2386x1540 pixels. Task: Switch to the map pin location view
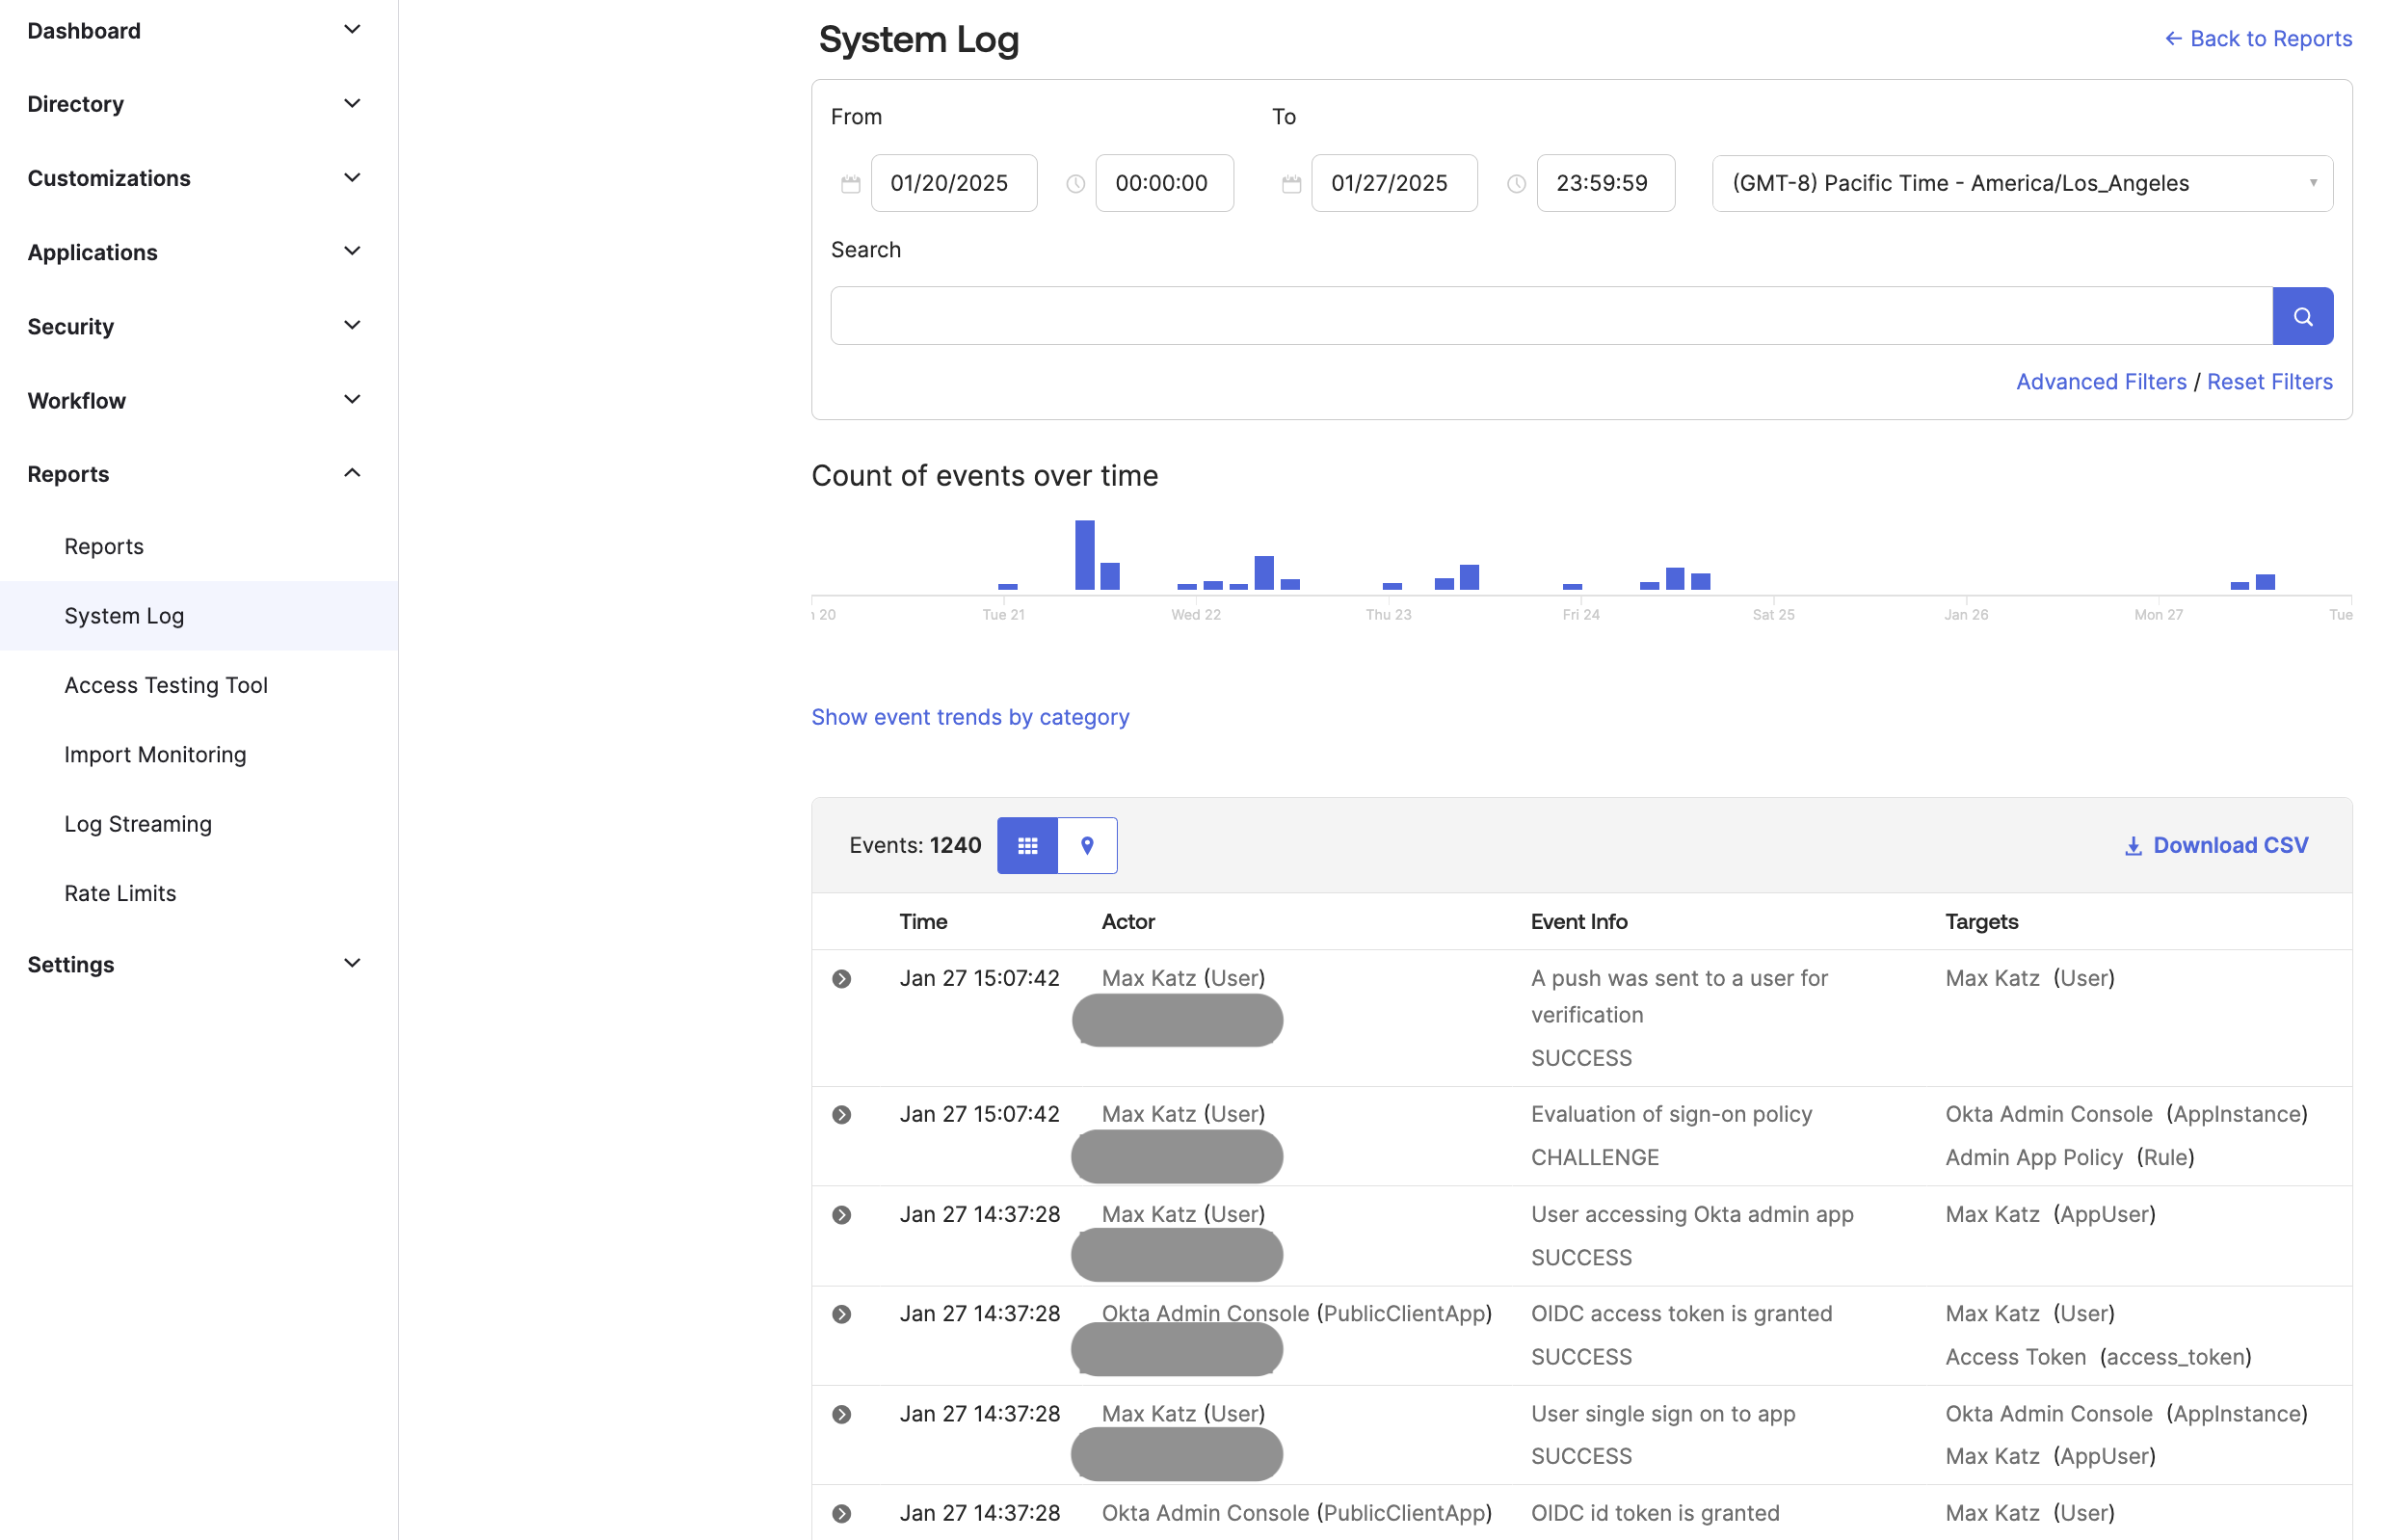(x=1087, y=845)
